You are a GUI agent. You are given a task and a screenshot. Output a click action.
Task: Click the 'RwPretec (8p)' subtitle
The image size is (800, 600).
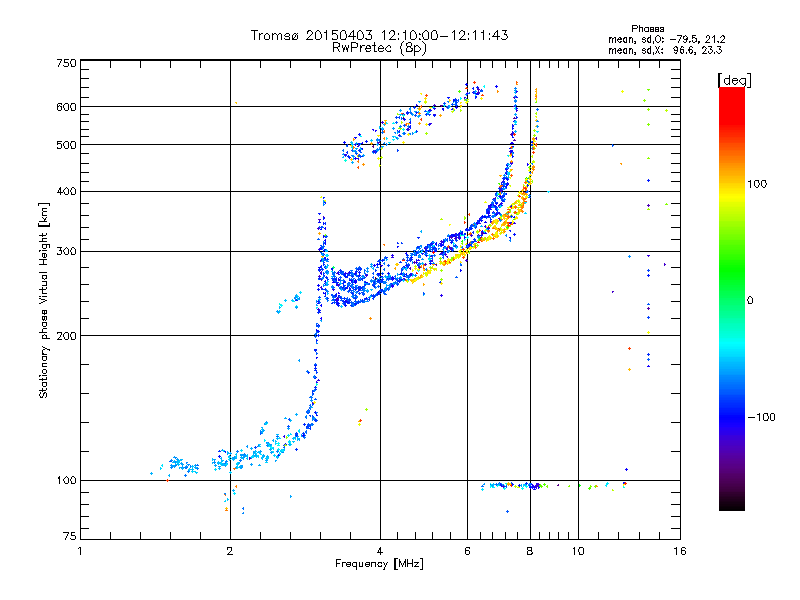pos(379,48)
